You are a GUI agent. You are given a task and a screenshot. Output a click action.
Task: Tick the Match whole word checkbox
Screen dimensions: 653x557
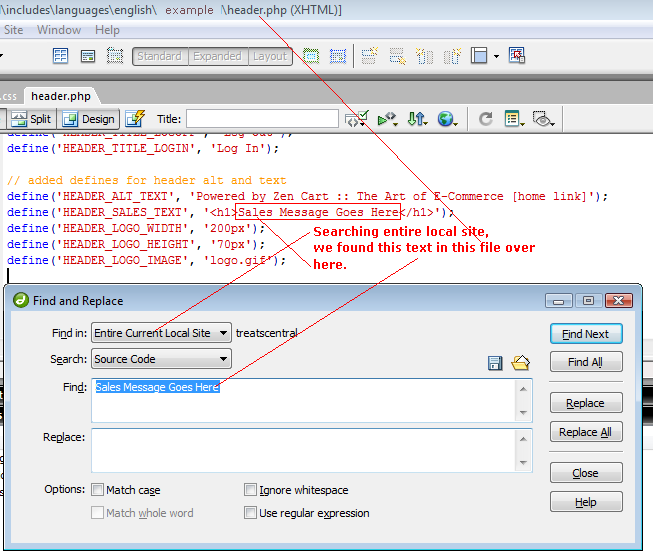[97, 512]
